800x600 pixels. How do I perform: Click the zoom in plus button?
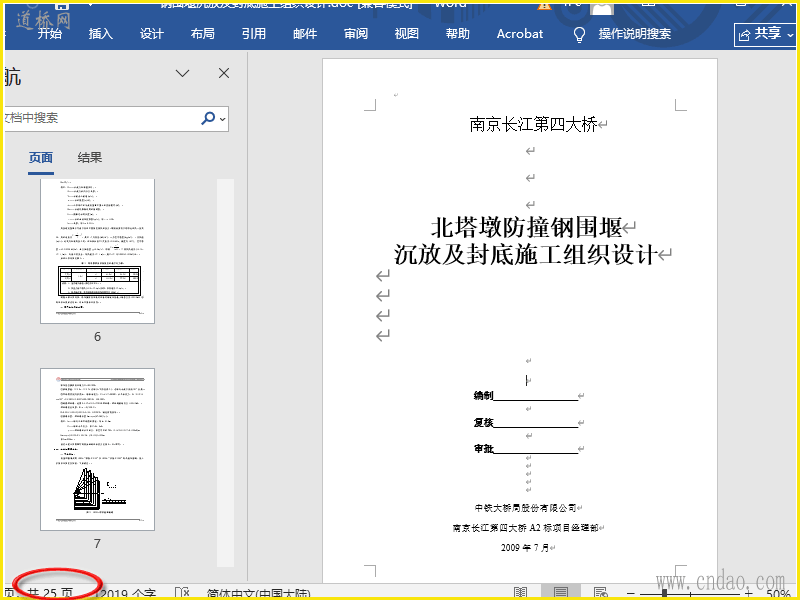click(748, 593)
